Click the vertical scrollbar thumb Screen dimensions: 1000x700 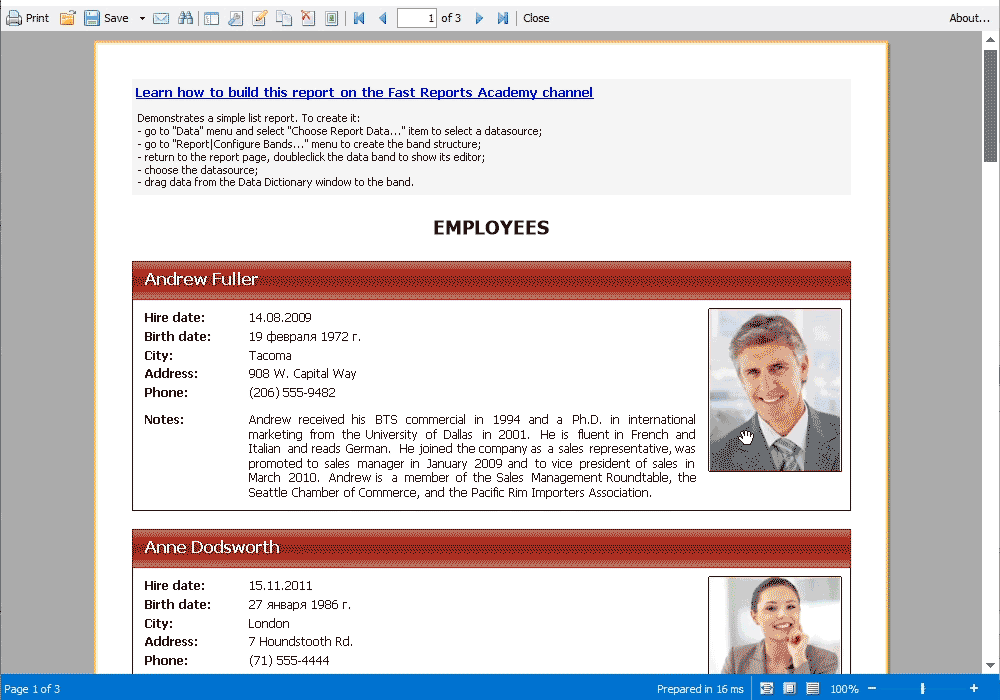(x=990, y=106)
